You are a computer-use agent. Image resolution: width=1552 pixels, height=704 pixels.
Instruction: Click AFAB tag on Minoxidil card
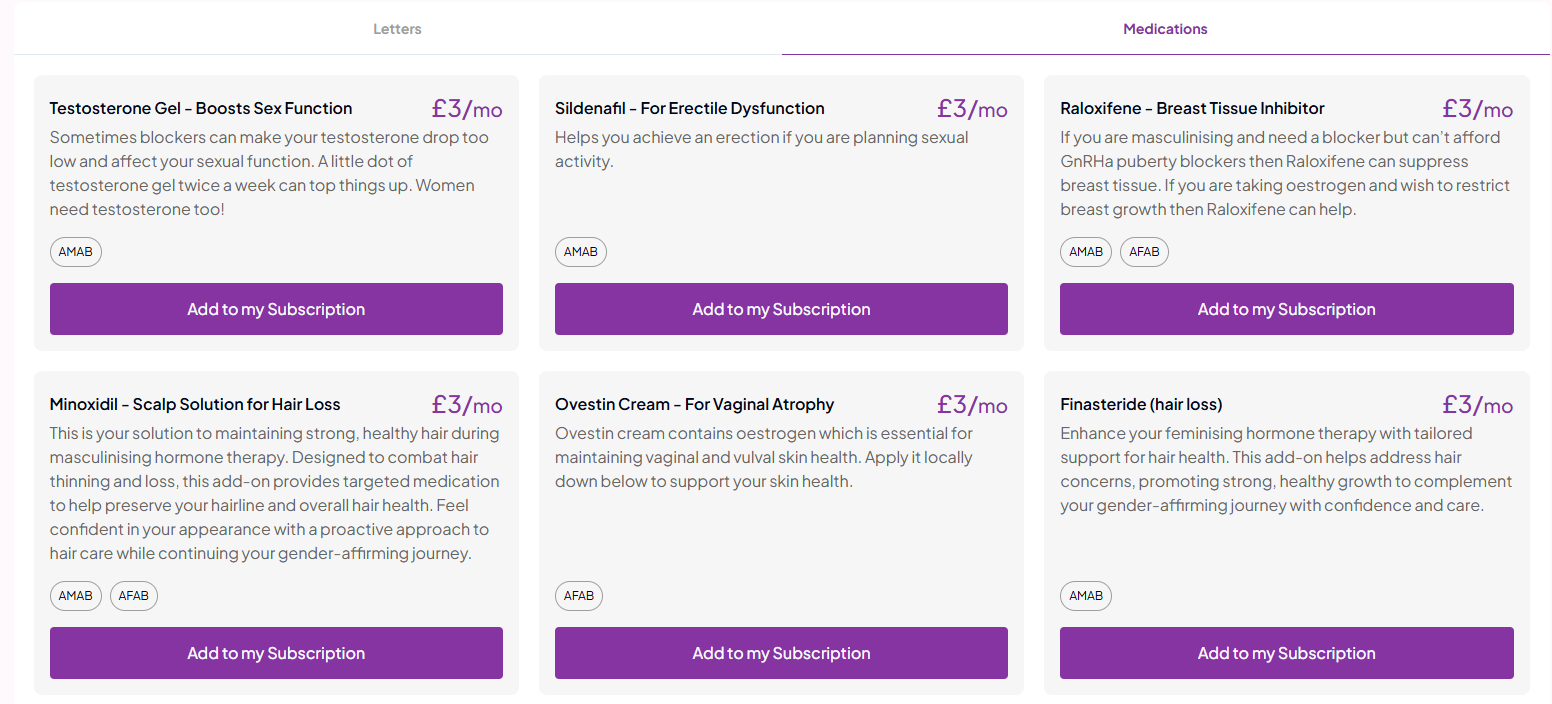tap(134, 596)
